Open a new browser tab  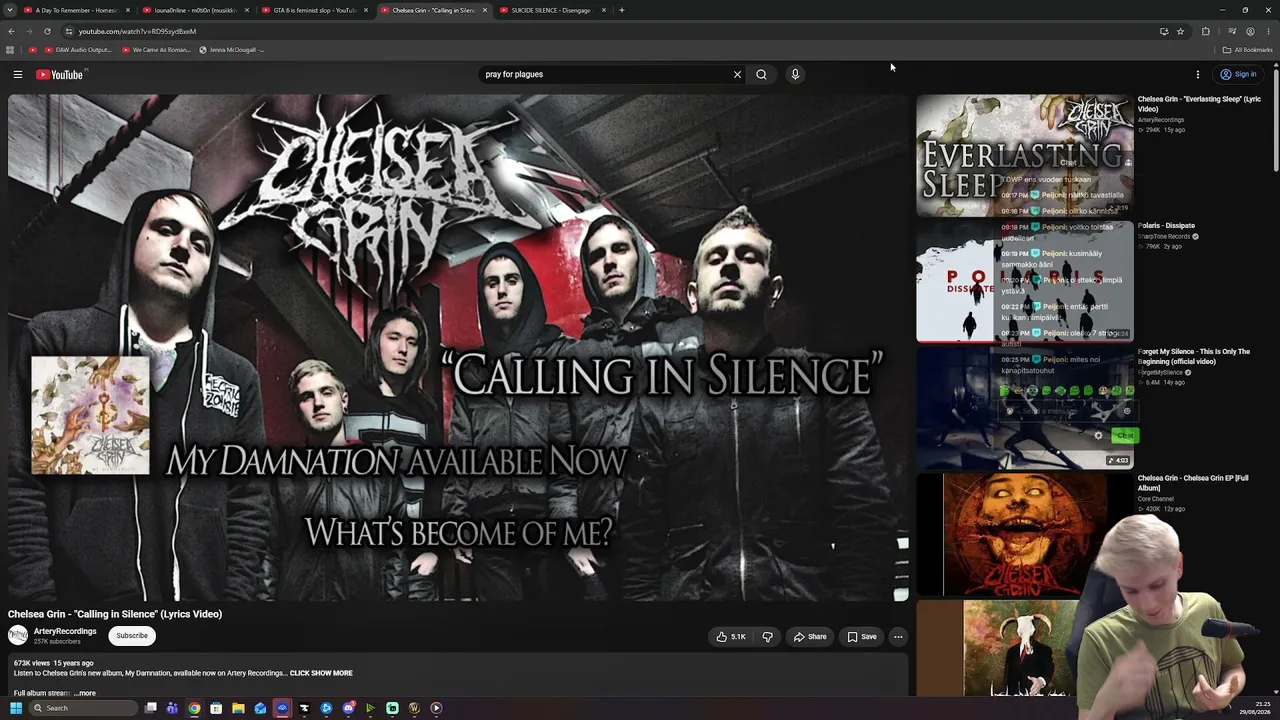coord(622,10)
